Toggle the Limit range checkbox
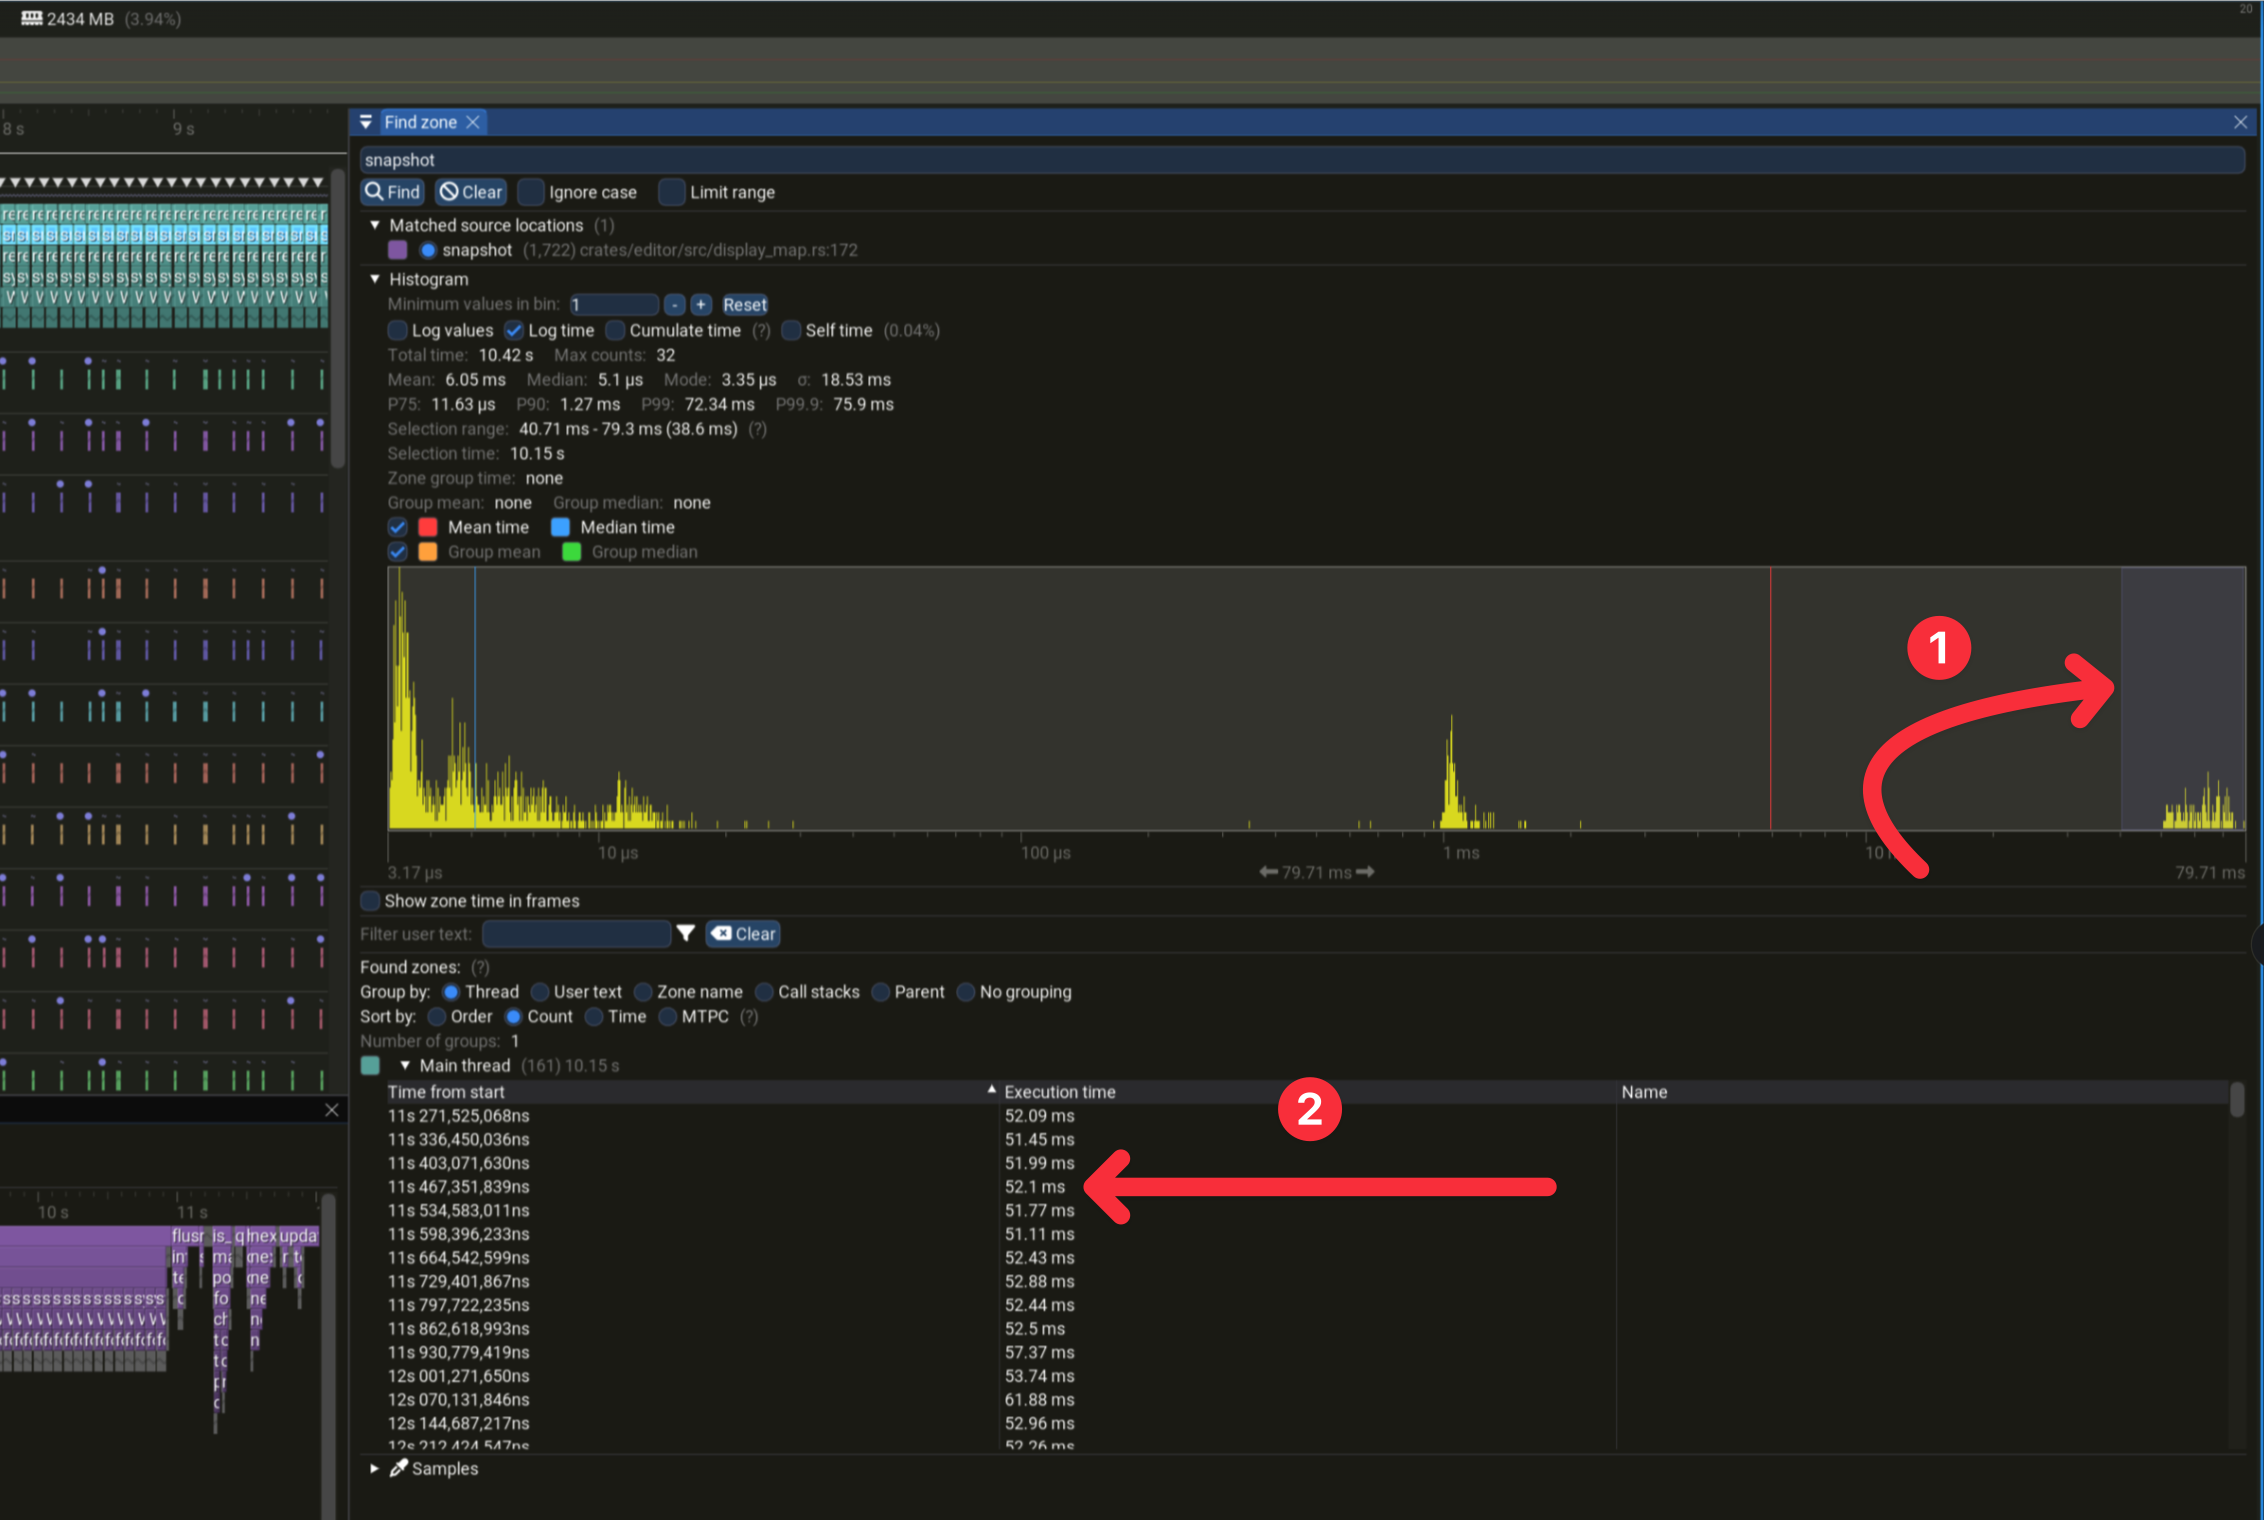This screenshot has width=2264, height=1520. (672, 192)
